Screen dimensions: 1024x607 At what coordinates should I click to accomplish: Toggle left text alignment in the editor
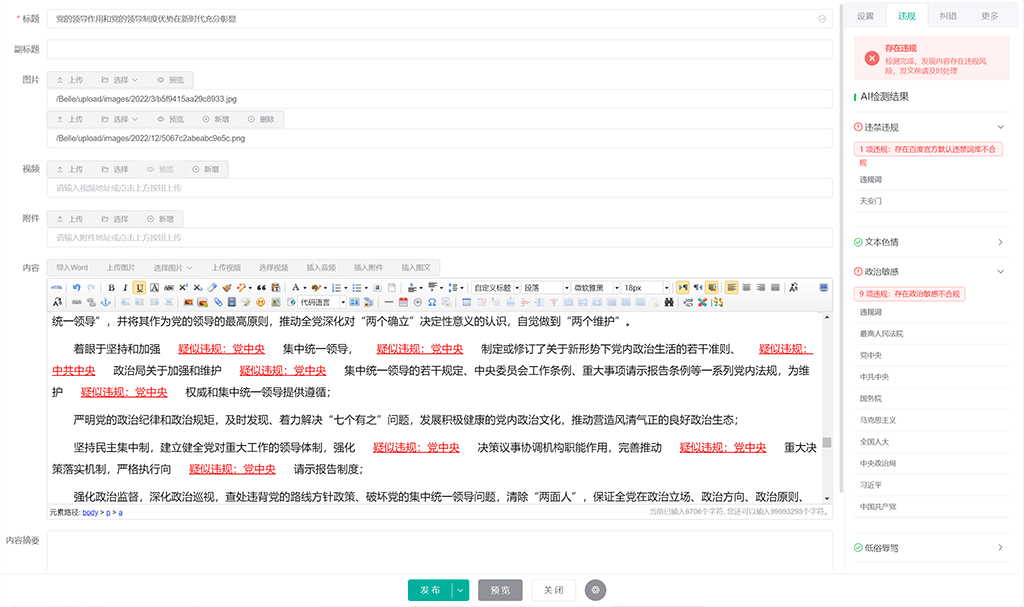tap(731, 287)
